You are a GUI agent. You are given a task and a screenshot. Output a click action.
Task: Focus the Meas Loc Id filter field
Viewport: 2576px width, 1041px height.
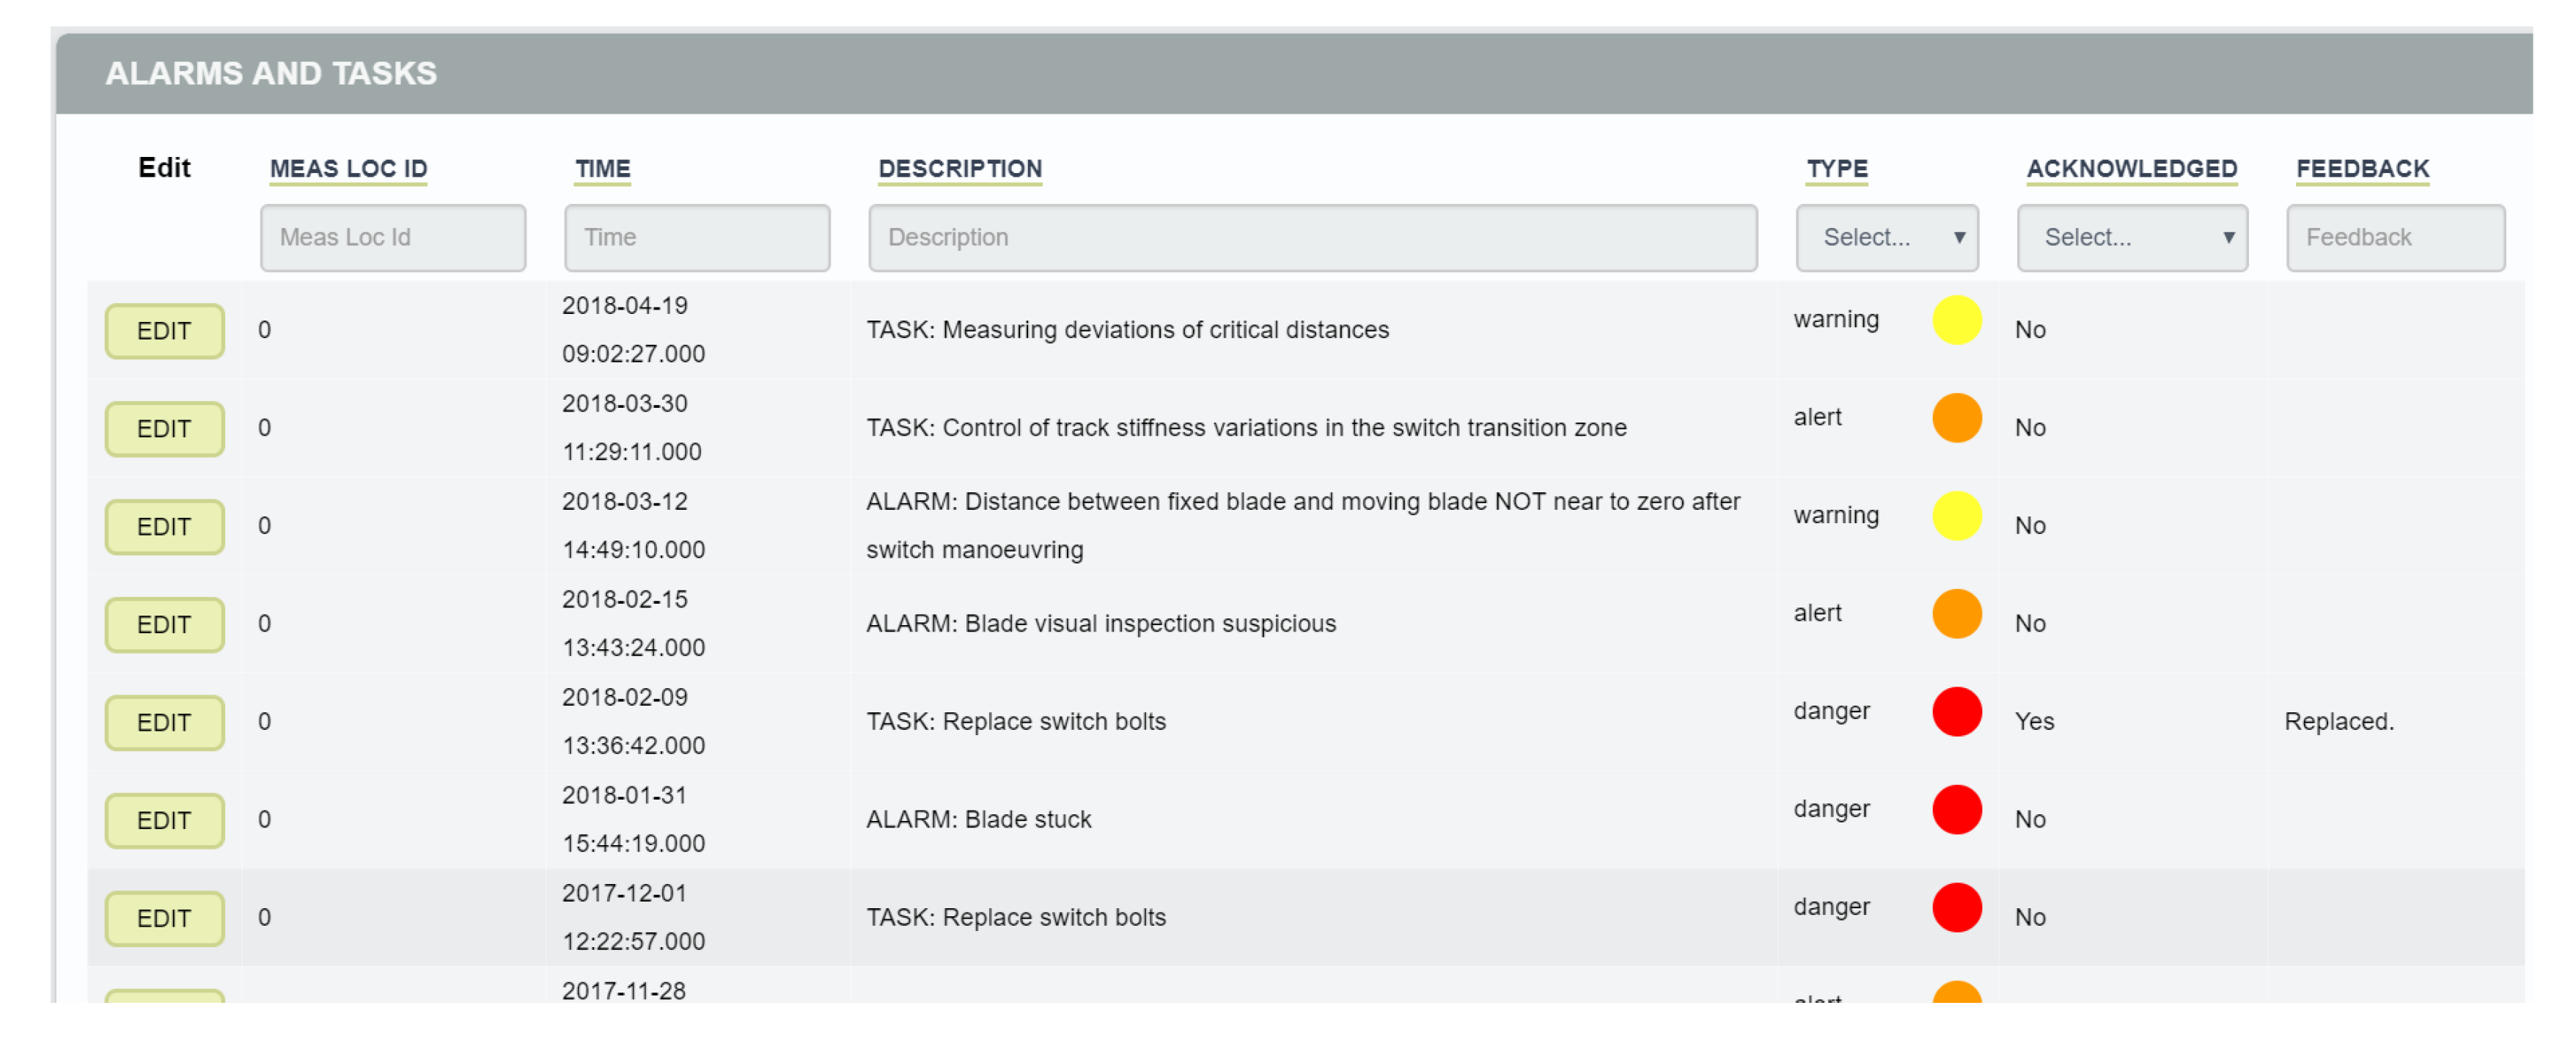tap(392, 238)
